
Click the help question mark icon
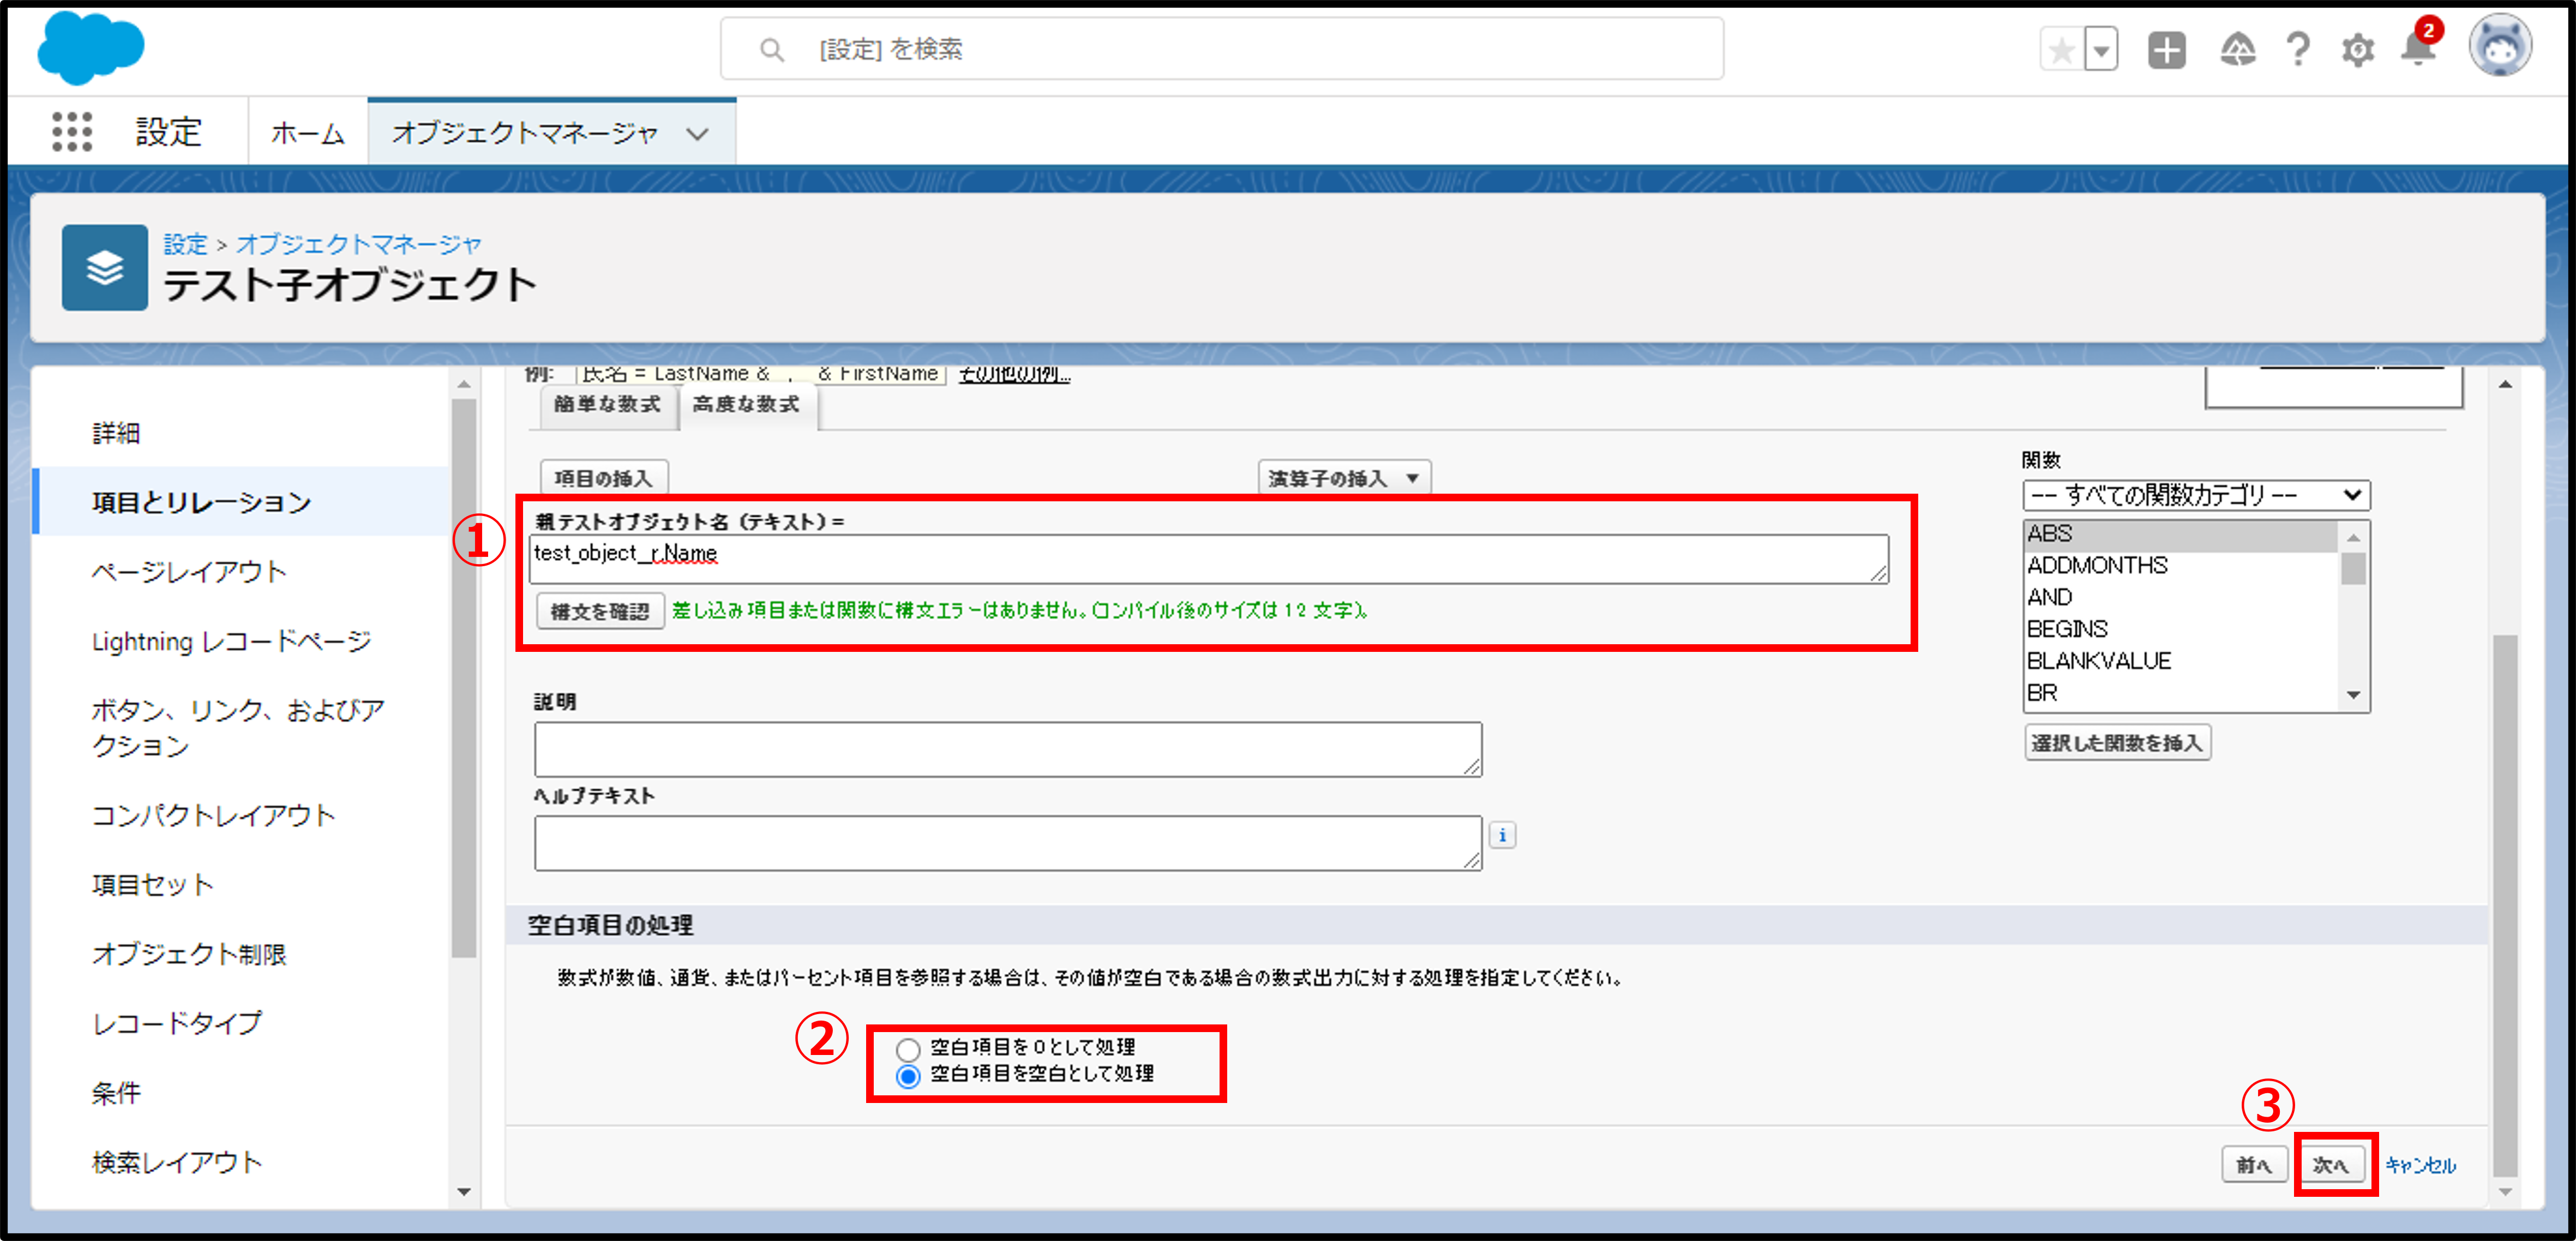coord(2297,49)
